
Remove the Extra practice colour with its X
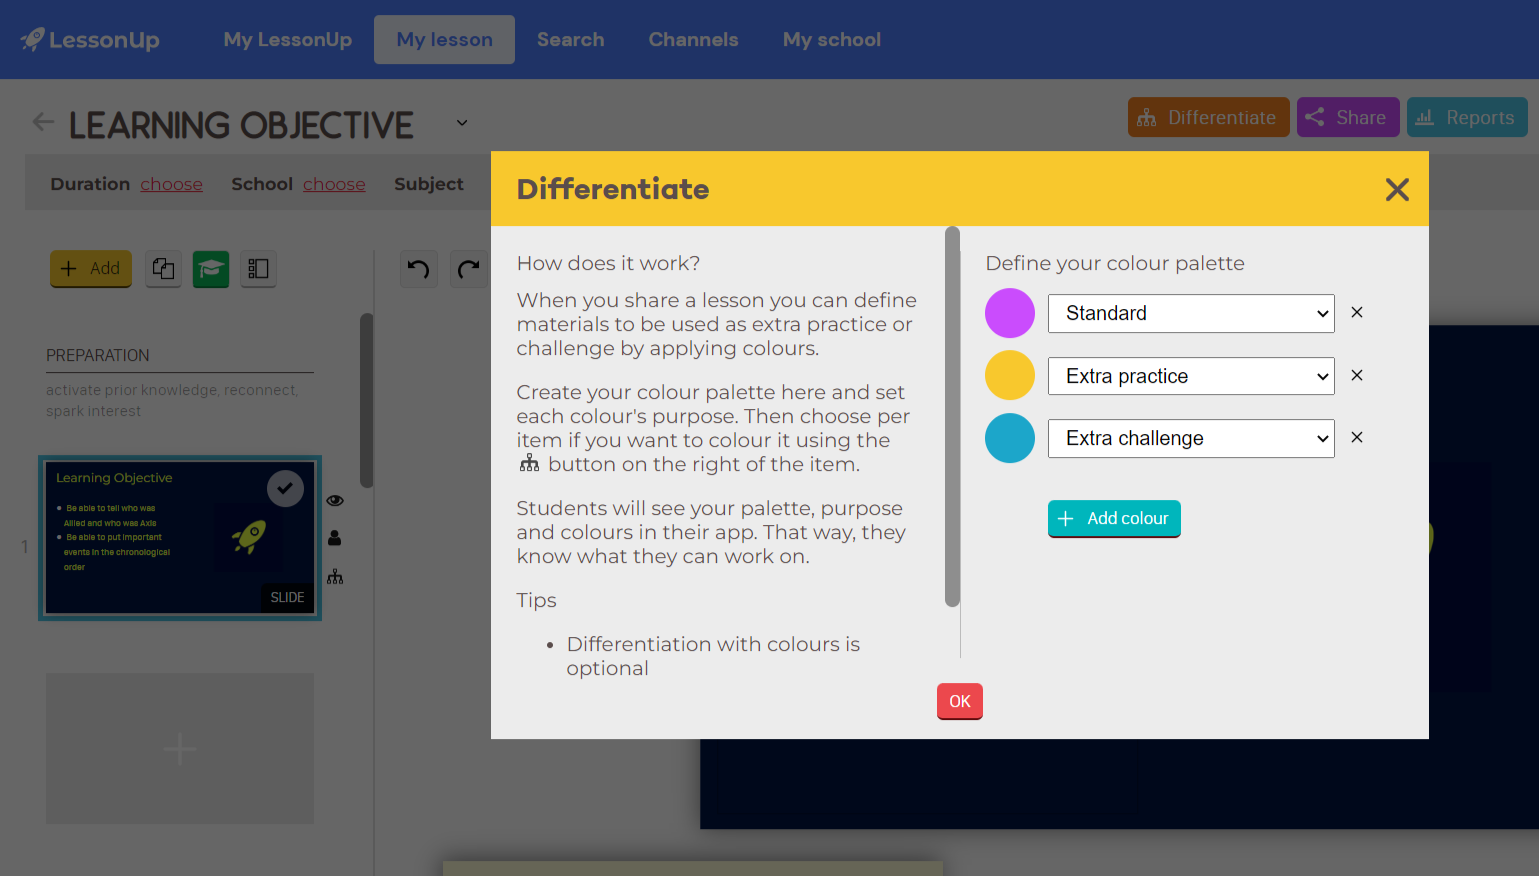click(x=1356, y=375)
